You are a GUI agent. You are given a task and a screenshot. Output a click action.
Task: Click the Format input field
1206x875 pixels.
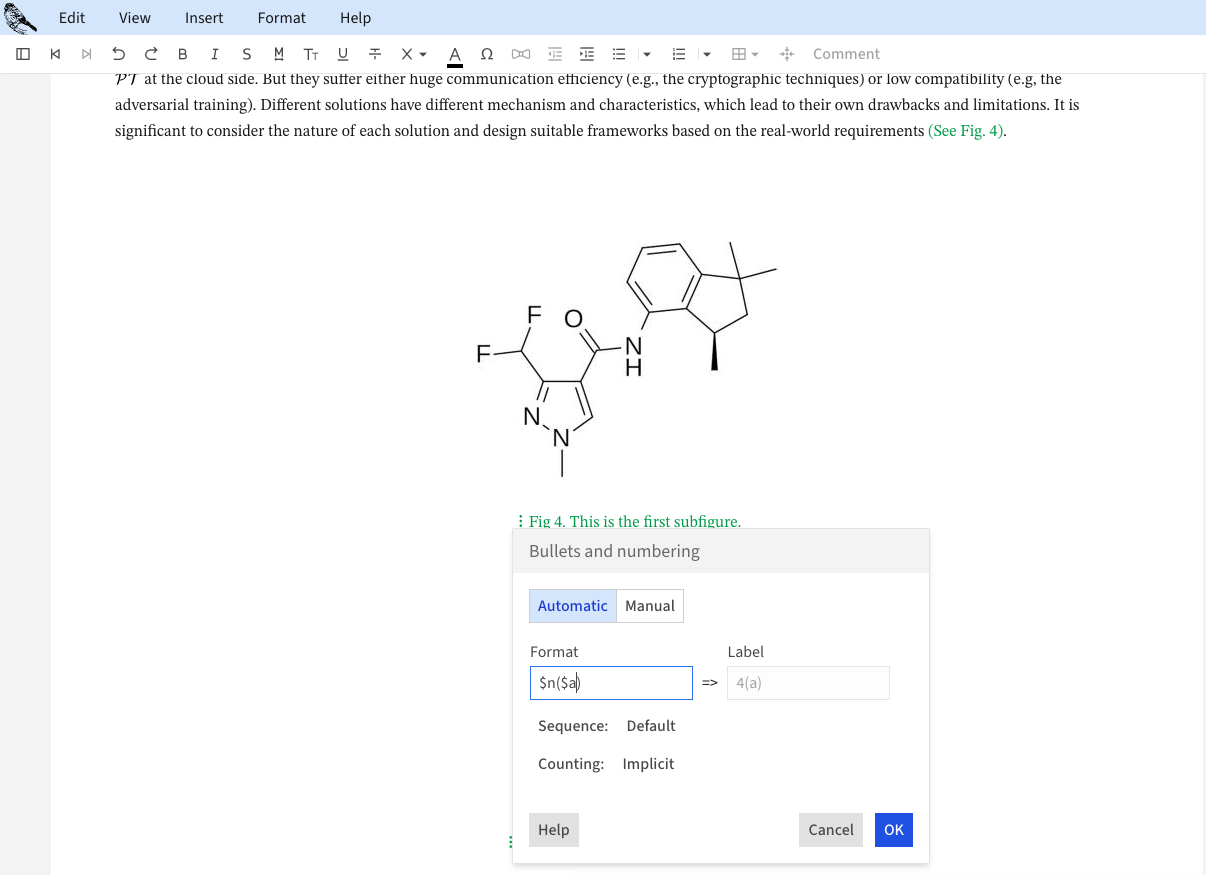611,683
